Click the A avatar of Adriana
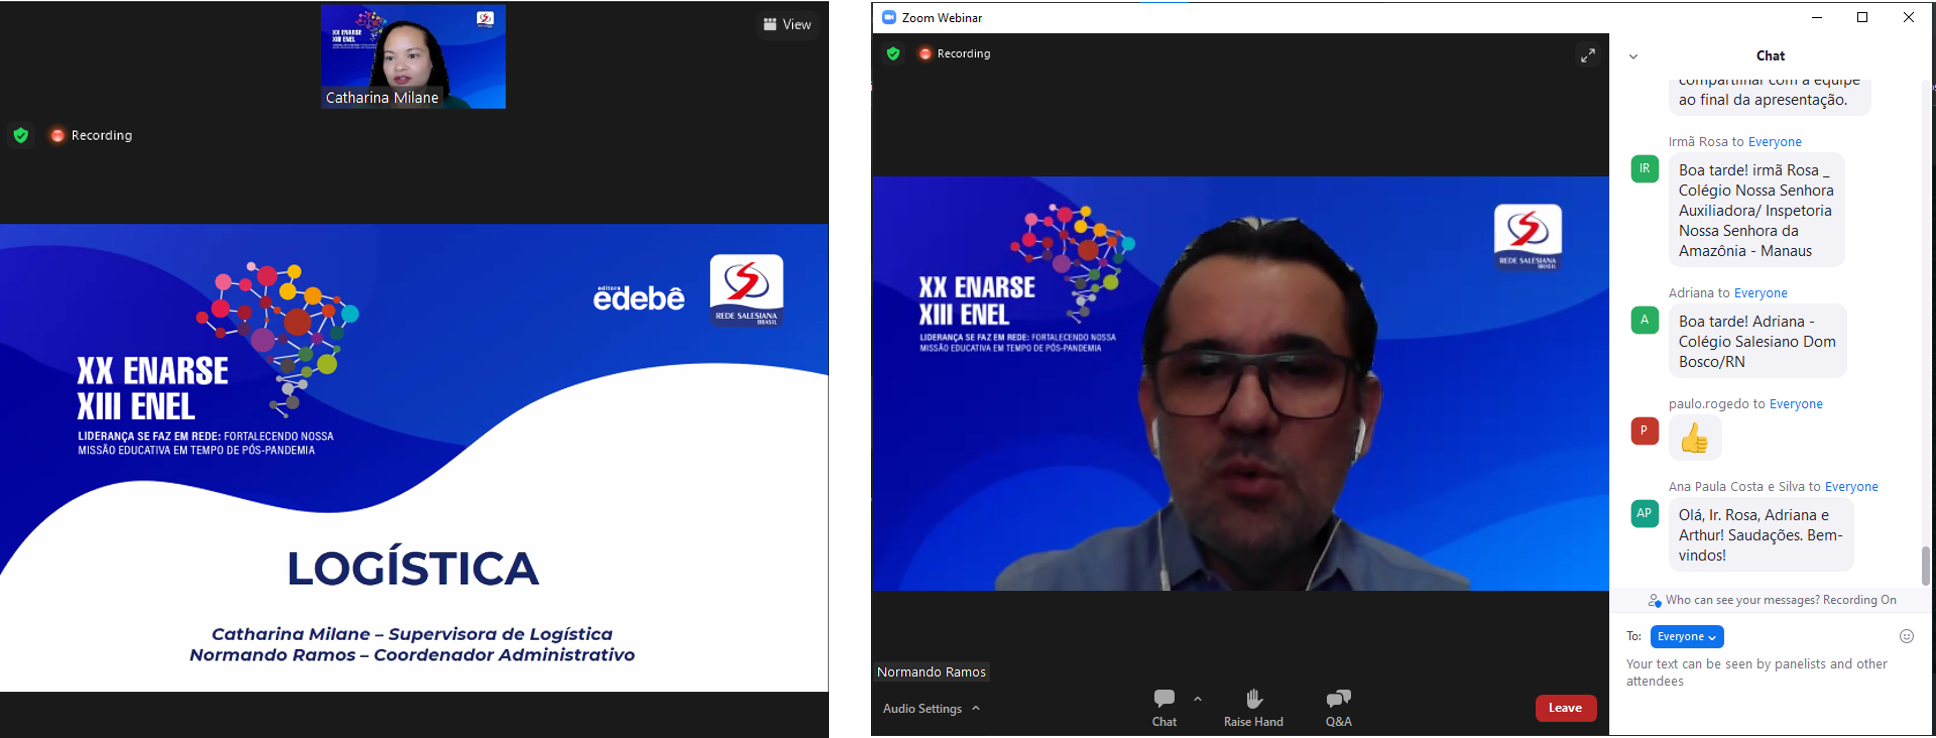 (x=1645, y=320)
